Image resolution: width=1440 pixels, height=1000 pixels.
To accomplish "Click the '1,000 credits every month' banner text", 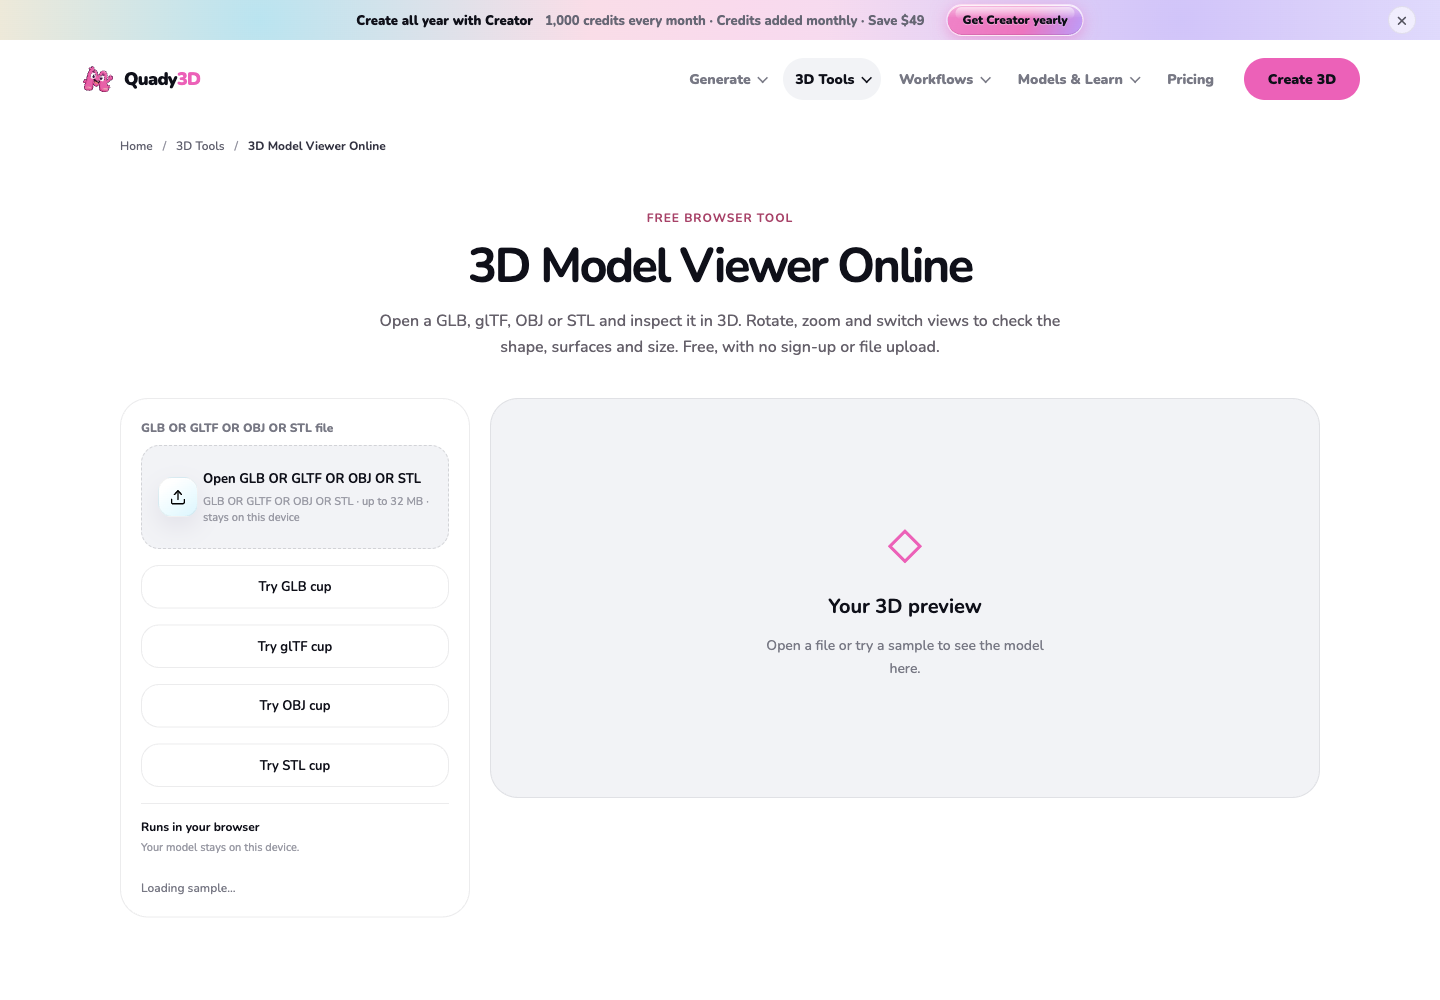I will [x=625, y=20].
